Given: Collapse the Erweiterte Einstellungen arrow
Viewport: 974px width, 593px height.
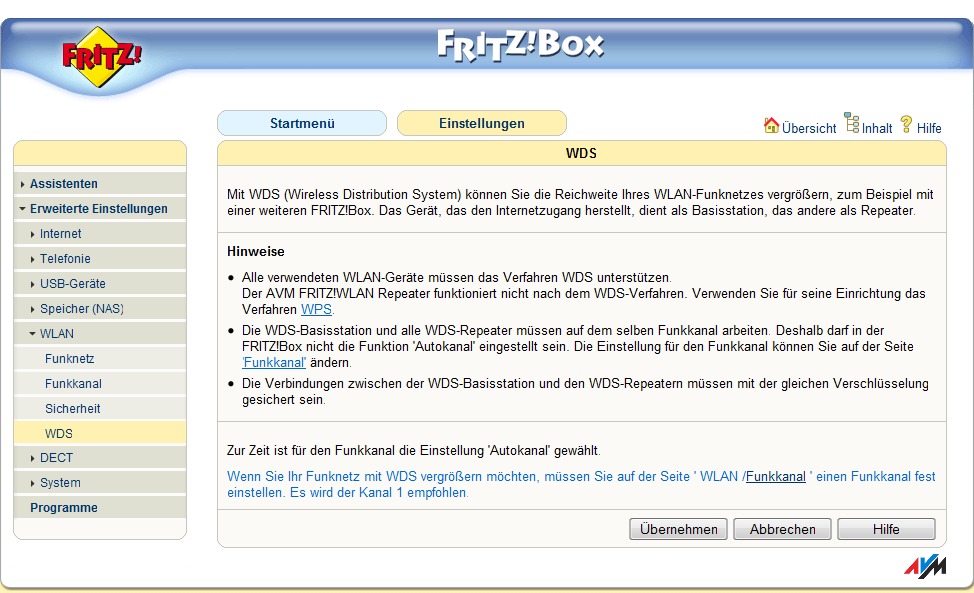Looking at the screenshot, I should (x=22, y=209).
